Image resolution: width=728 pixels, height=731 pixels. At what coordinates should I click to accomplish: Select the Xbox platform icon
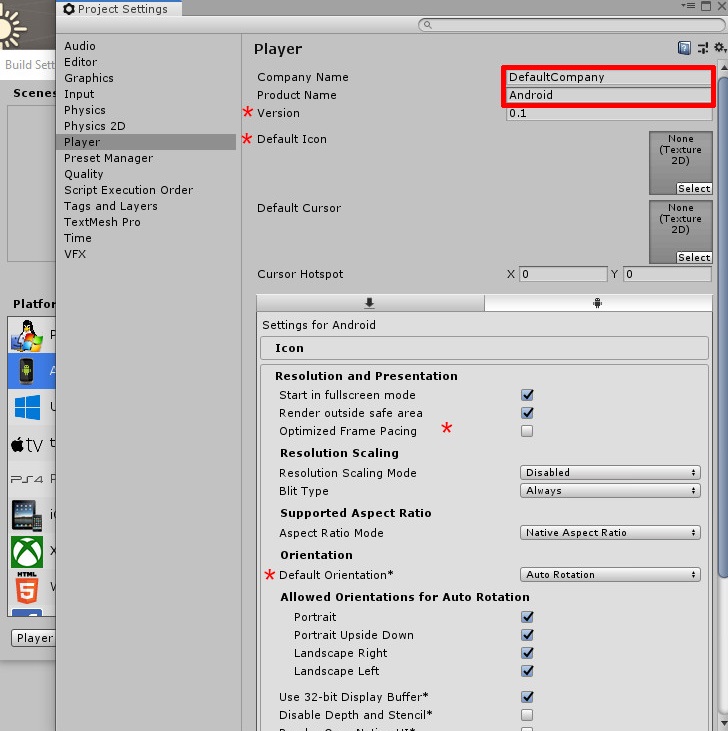tap(26, 552)
